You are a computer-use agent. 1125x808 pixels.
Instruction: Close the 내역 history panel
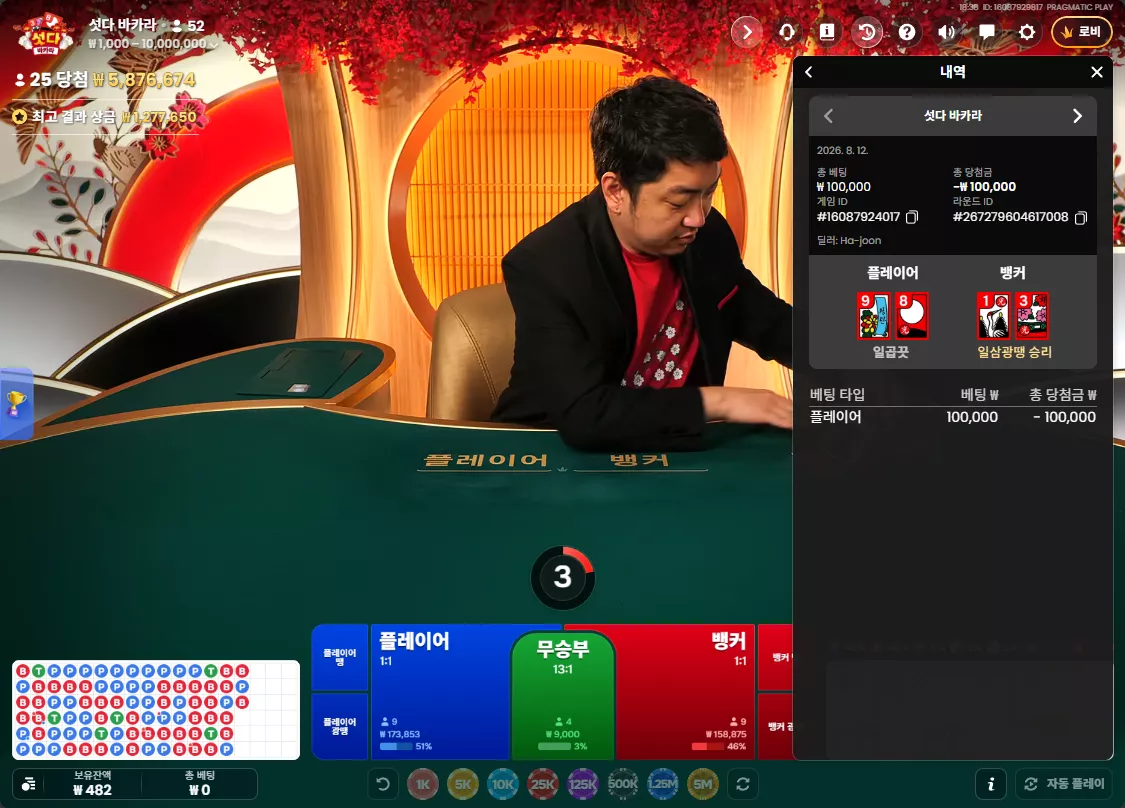[1096, 72]
